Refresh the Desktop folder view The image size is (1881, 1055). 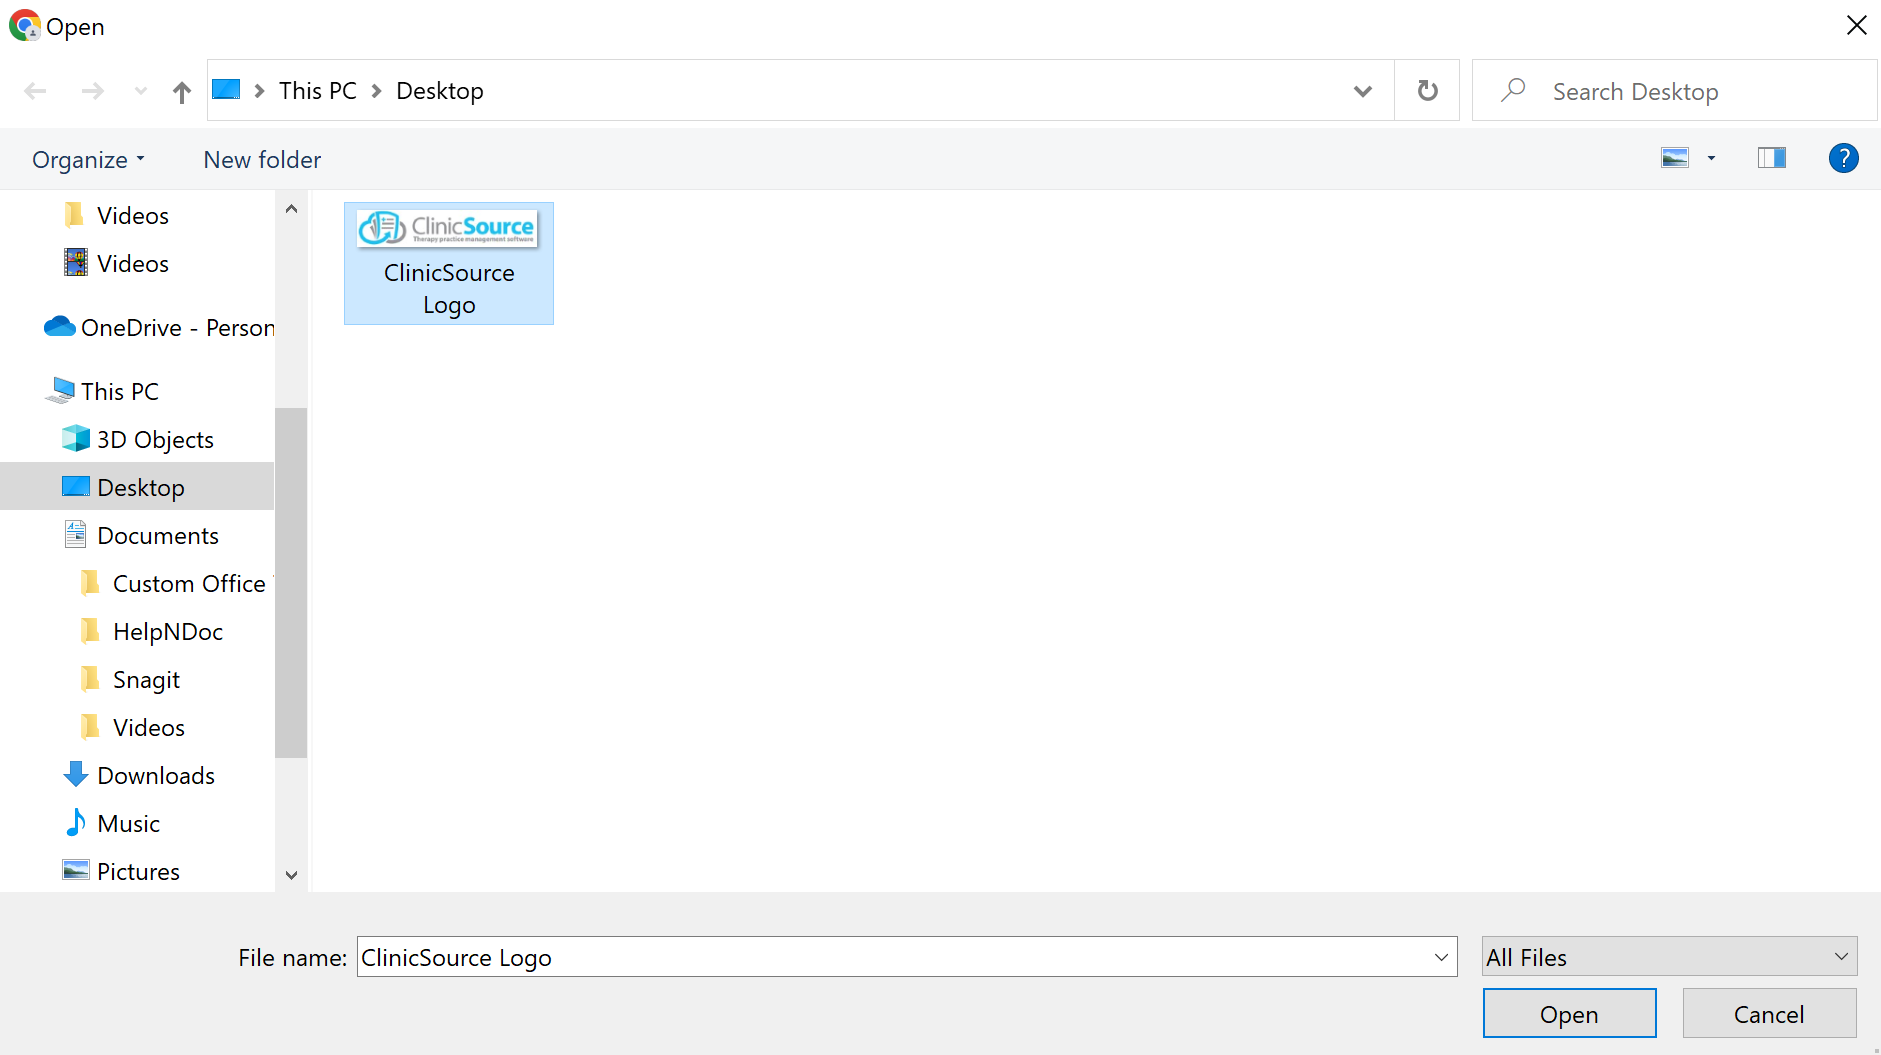point(1428,91)
